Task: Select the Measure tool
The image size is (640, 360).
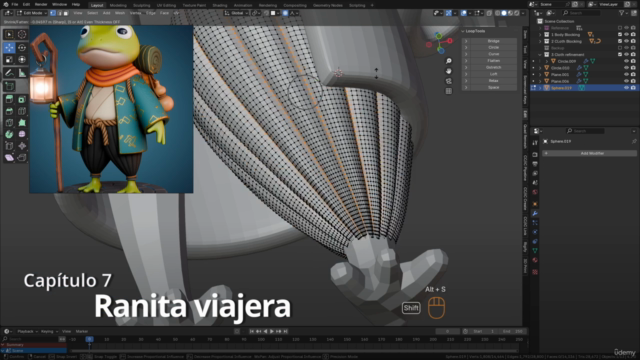Action: 22,73
